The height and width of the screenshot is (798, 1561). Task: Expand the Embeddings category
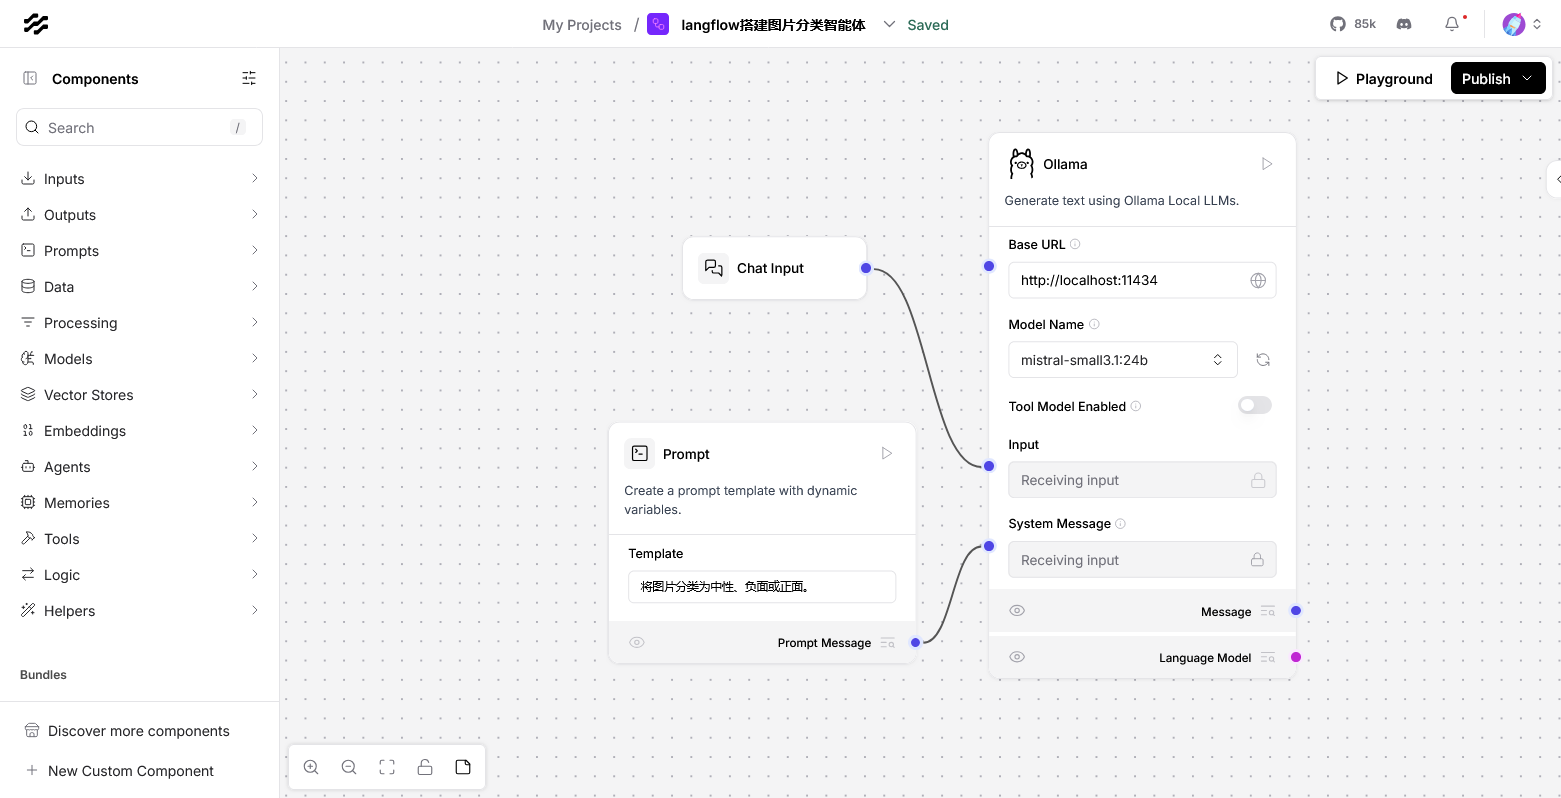tap(140, 431)
